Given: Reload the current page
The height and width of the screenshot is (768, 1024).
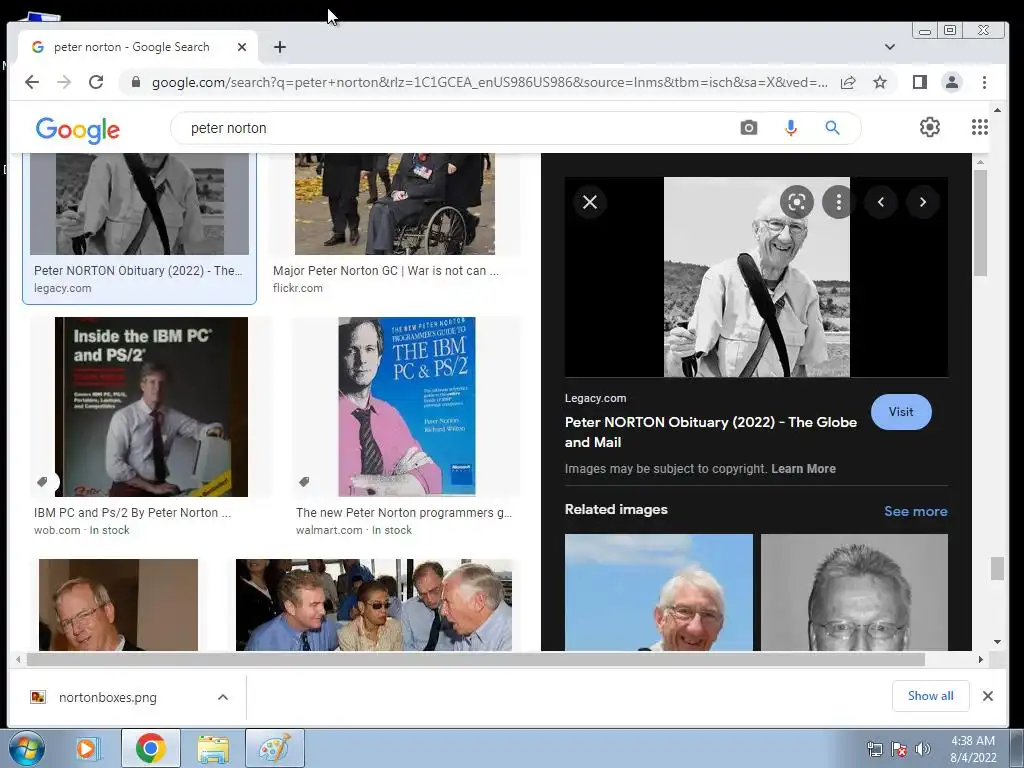Looking at the screenshot, I should pyautogui.click(x=96, y=82).
